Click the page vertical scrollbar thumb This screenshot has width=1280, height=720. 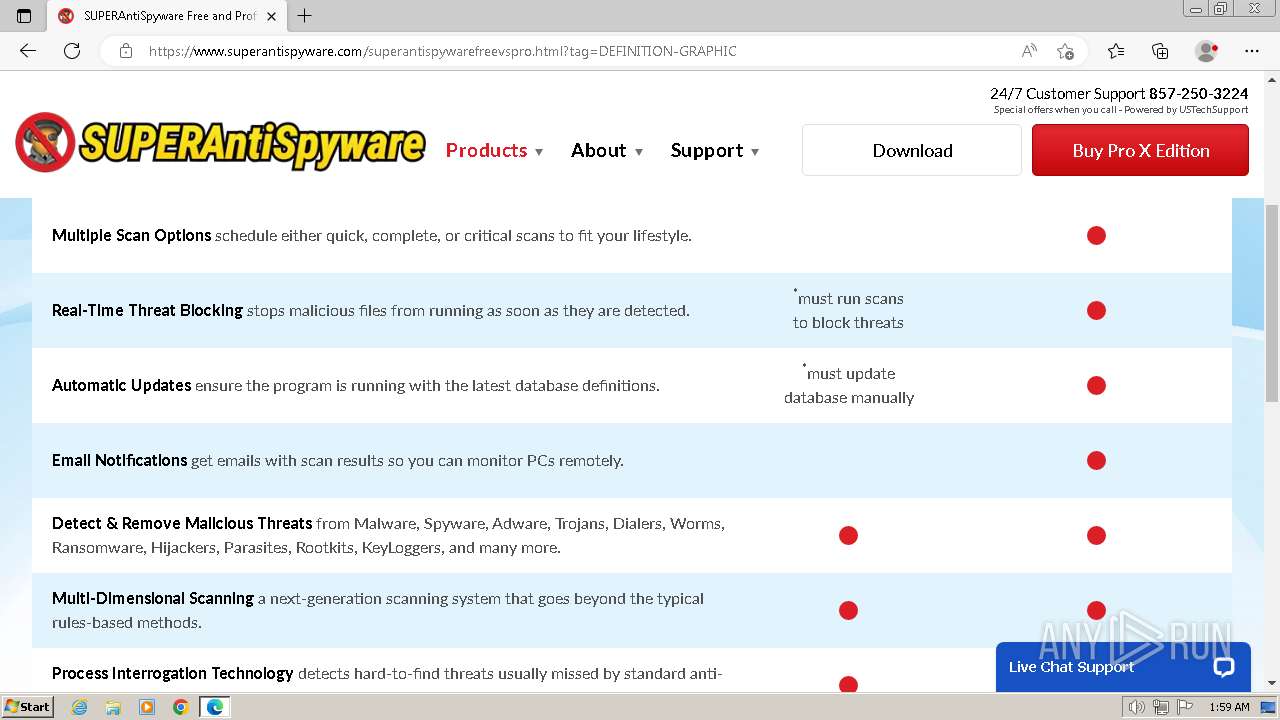pos(1272,303)
